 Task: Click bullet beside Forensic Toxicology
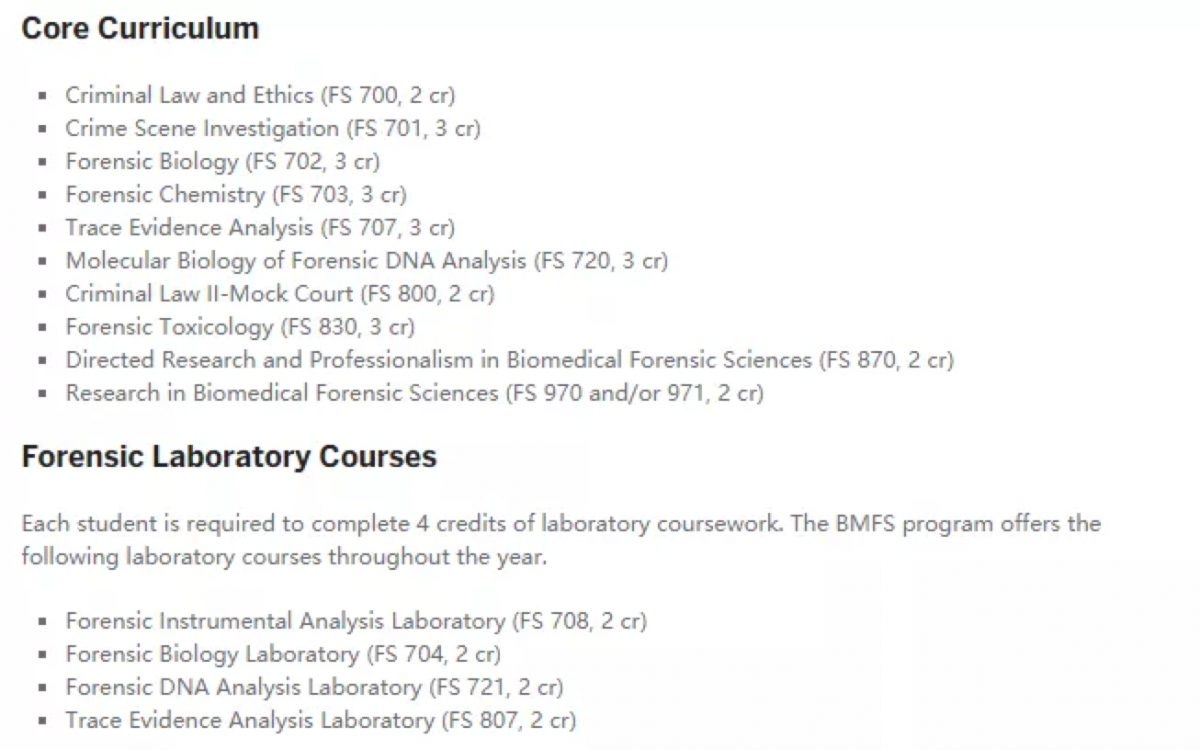[x=43, y=328]
